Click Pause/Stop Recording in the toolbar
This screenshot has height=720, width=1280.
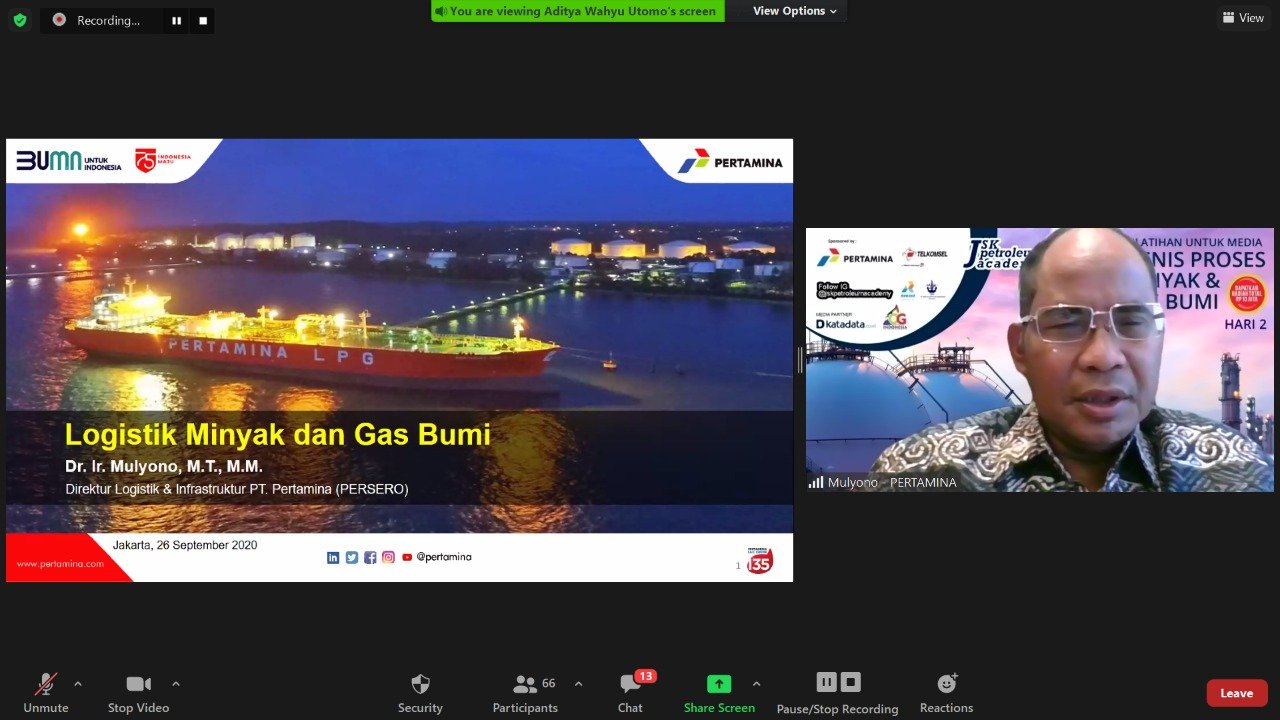click(x=837, y=693)
